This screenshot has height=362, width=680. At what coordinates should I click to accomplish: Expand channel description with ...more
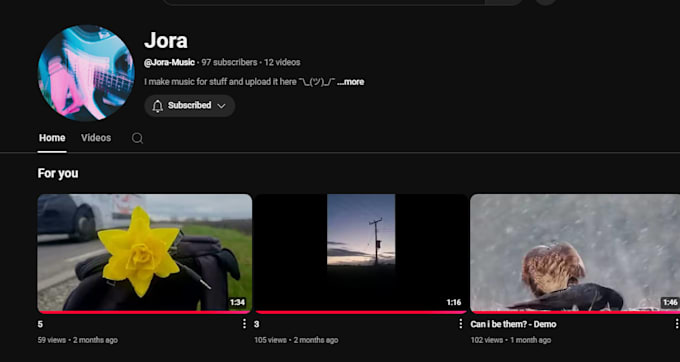(350, 82)
